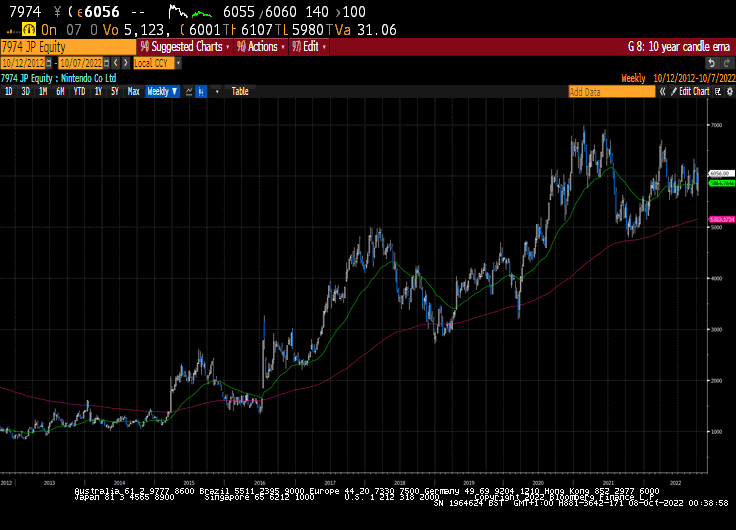Click the 7000 price axis label
736x530 pixels.
coord(716,125)
